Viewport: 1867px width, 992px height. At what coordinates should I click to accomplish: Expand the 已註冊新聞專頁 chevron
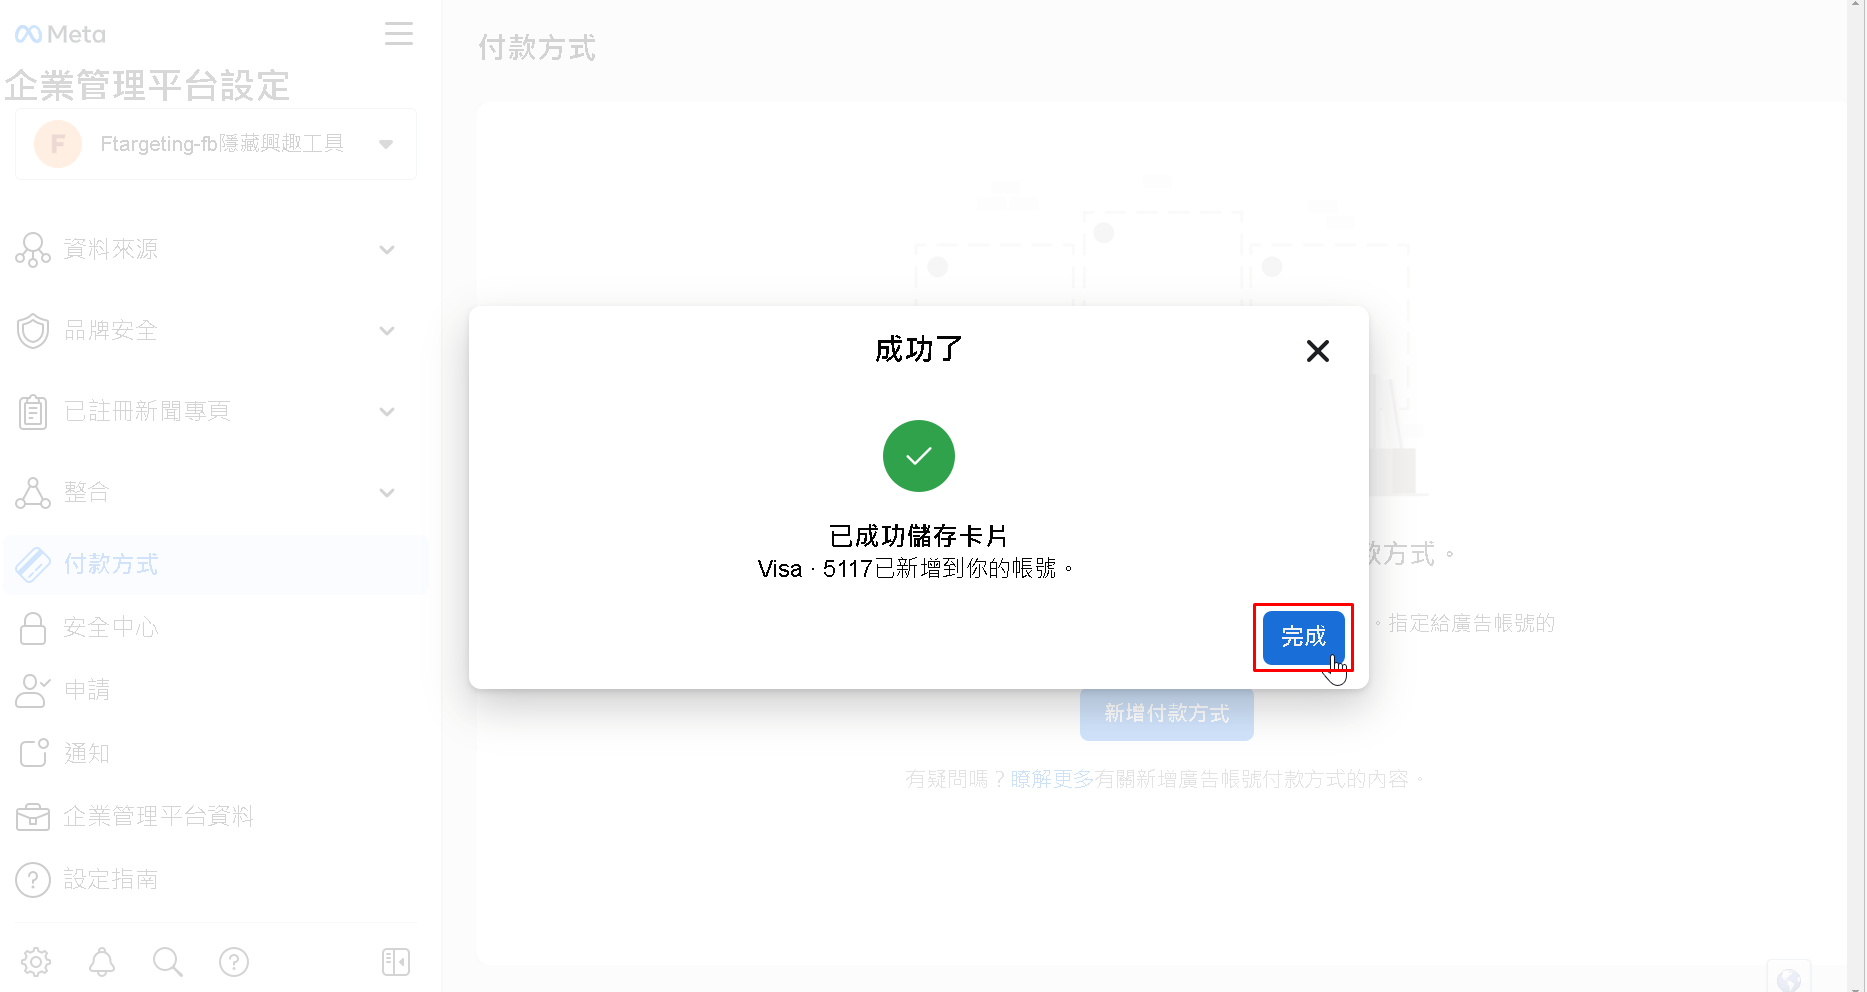(x=387, y=411)
